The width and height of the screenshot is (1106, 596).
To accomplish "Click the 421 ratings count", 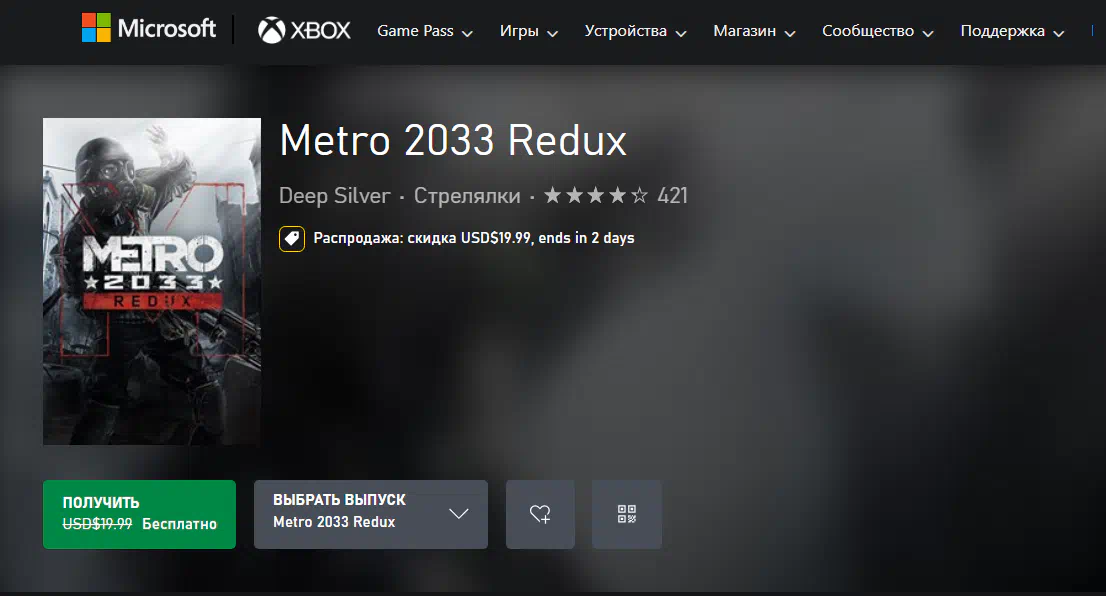I will 672,195.
